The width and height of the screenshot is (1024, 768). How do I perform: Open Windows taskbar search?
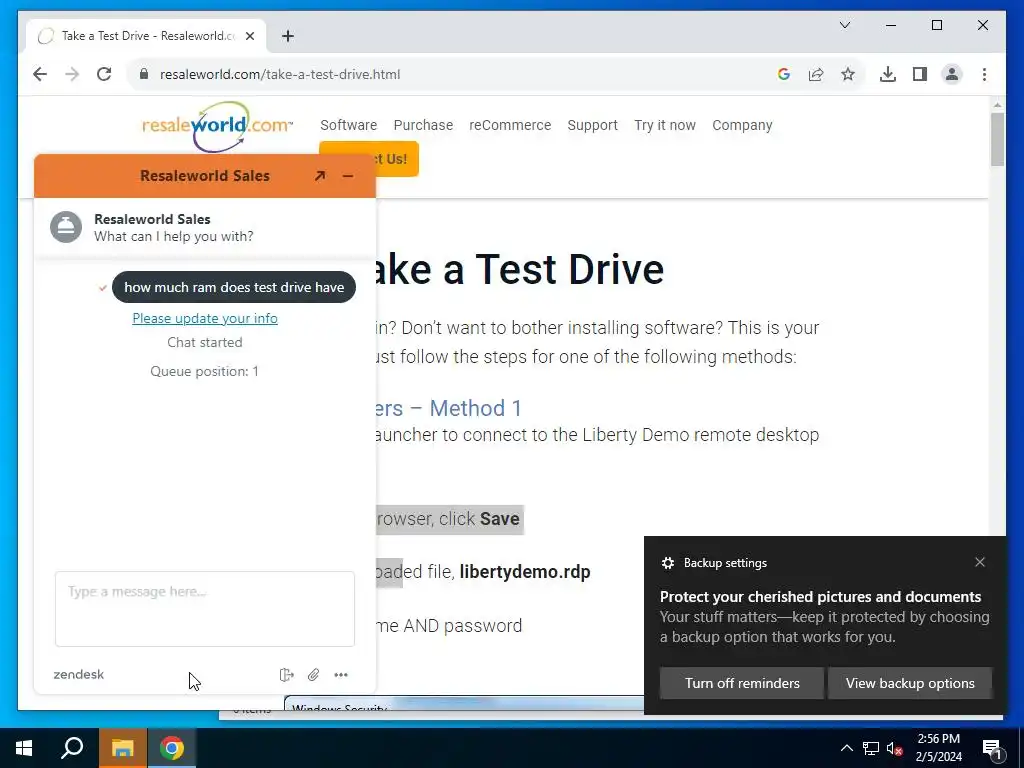72,748
